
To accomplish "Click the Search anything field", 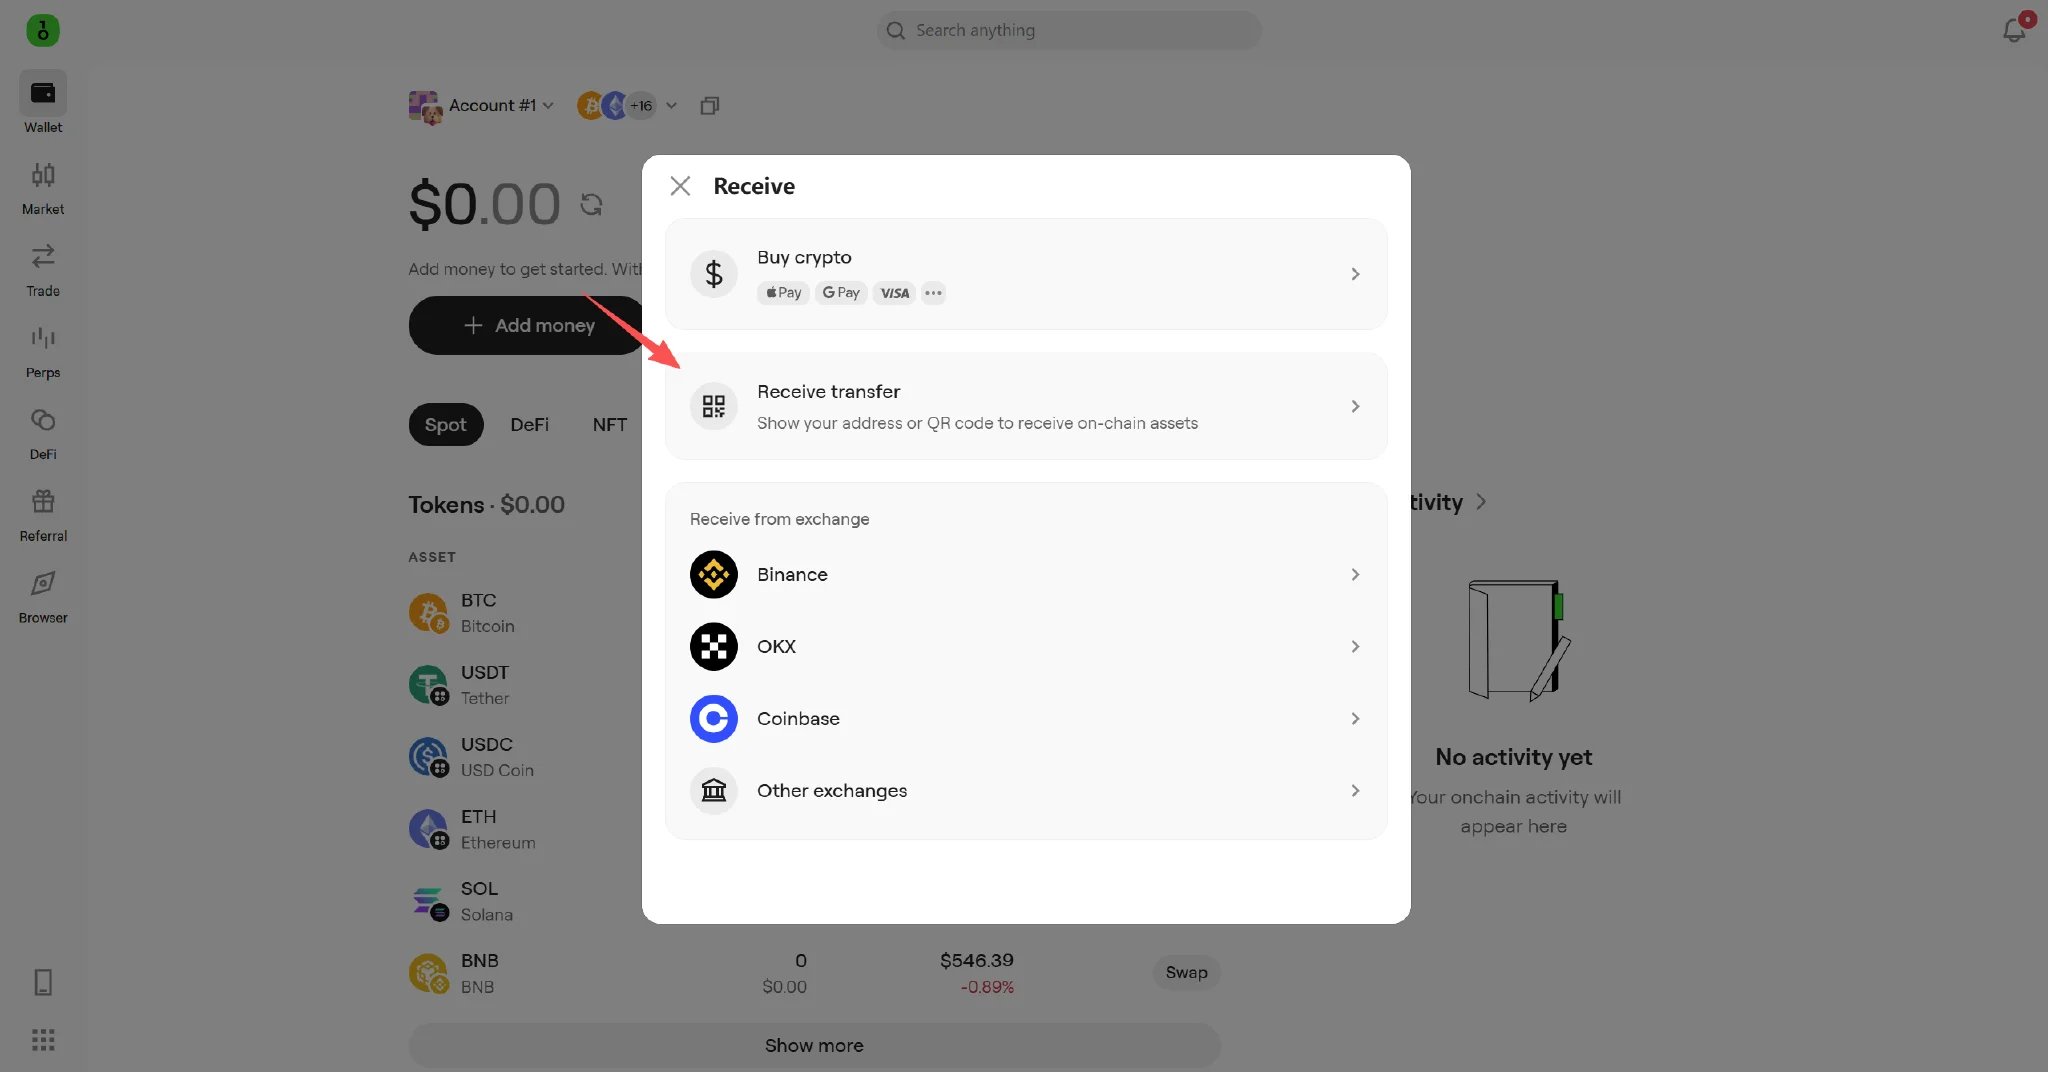I will 1069,30.
